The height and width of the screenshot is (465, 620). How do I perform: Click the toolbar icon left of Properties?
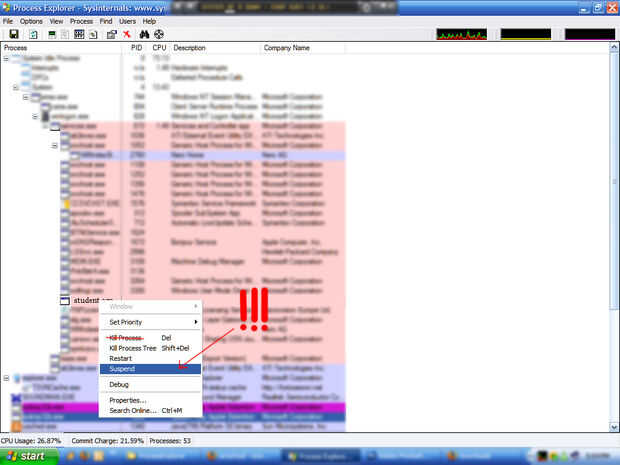(93, 34)
